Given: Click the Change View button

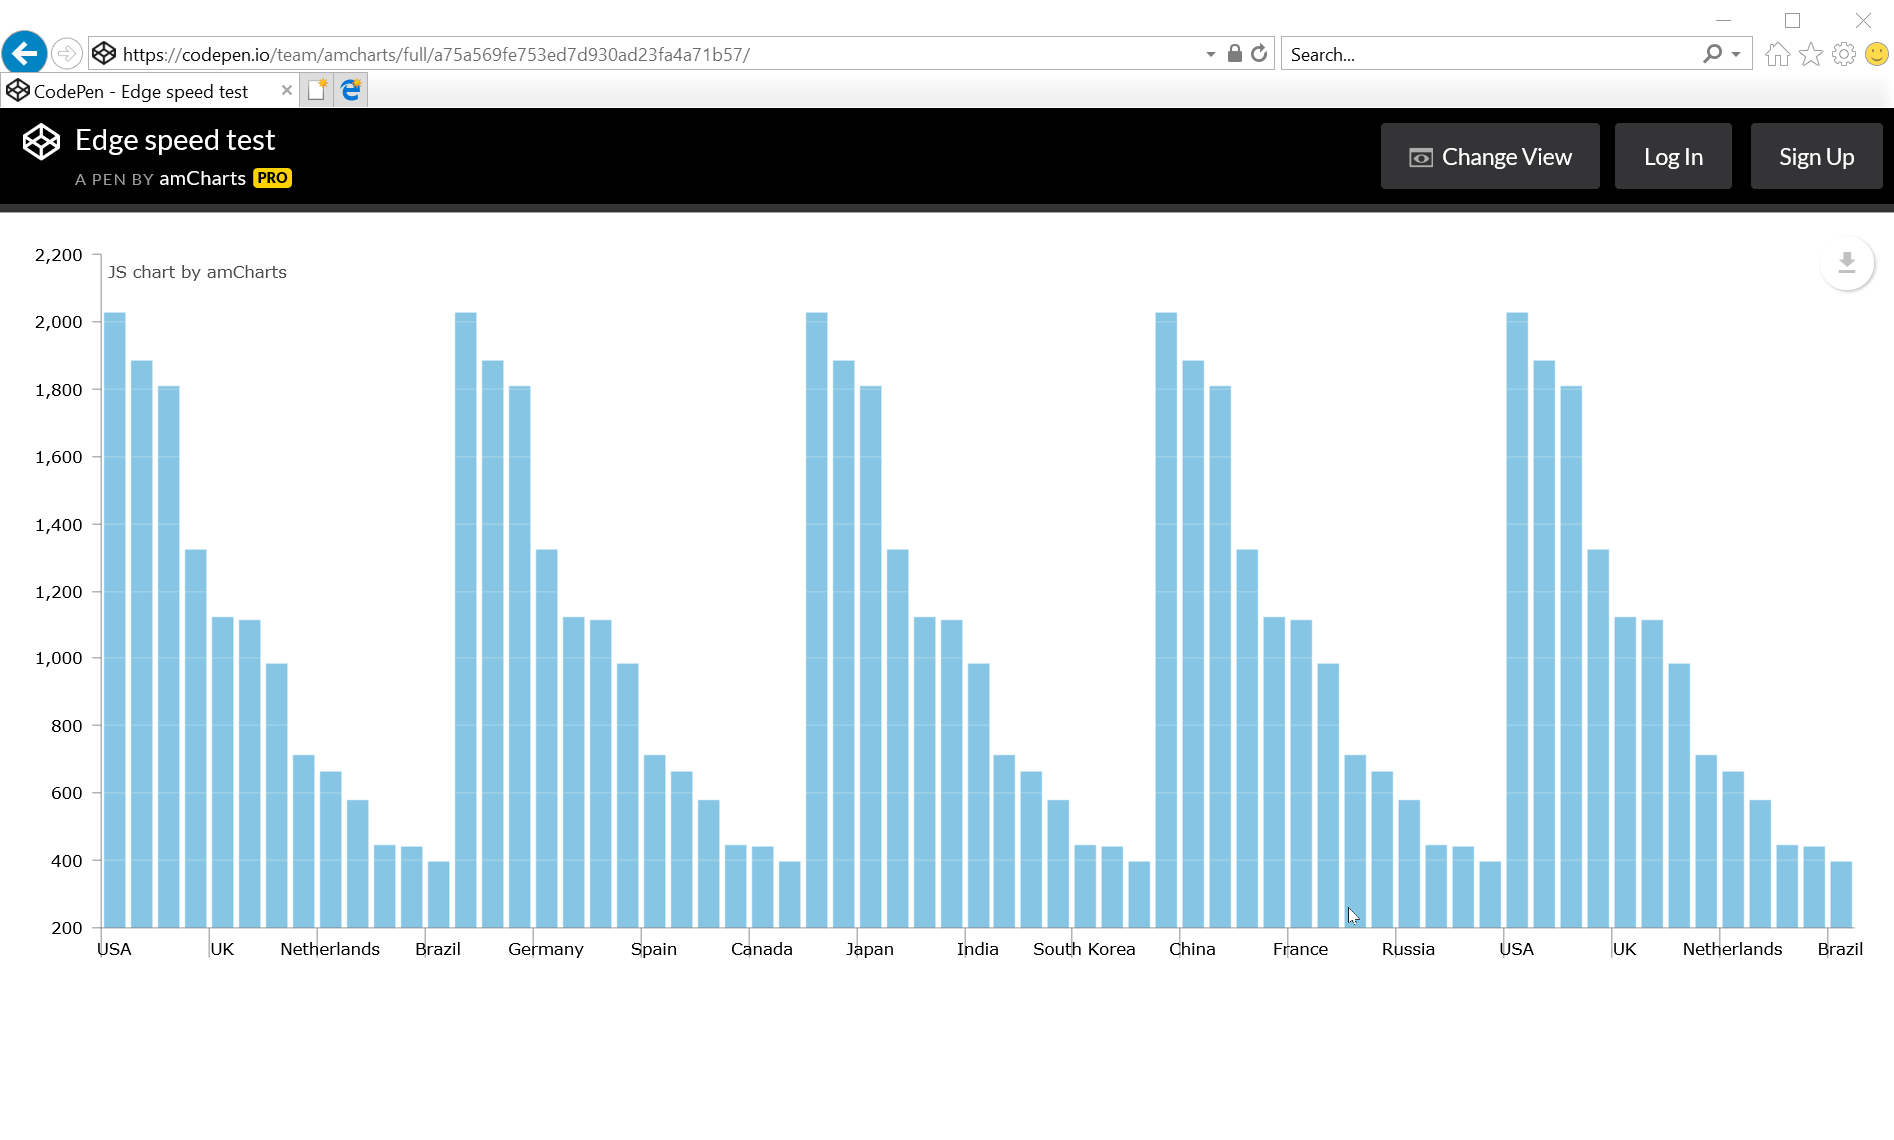Looking at the screenshot, I should pyautogui.click(x=1489, y=156).
